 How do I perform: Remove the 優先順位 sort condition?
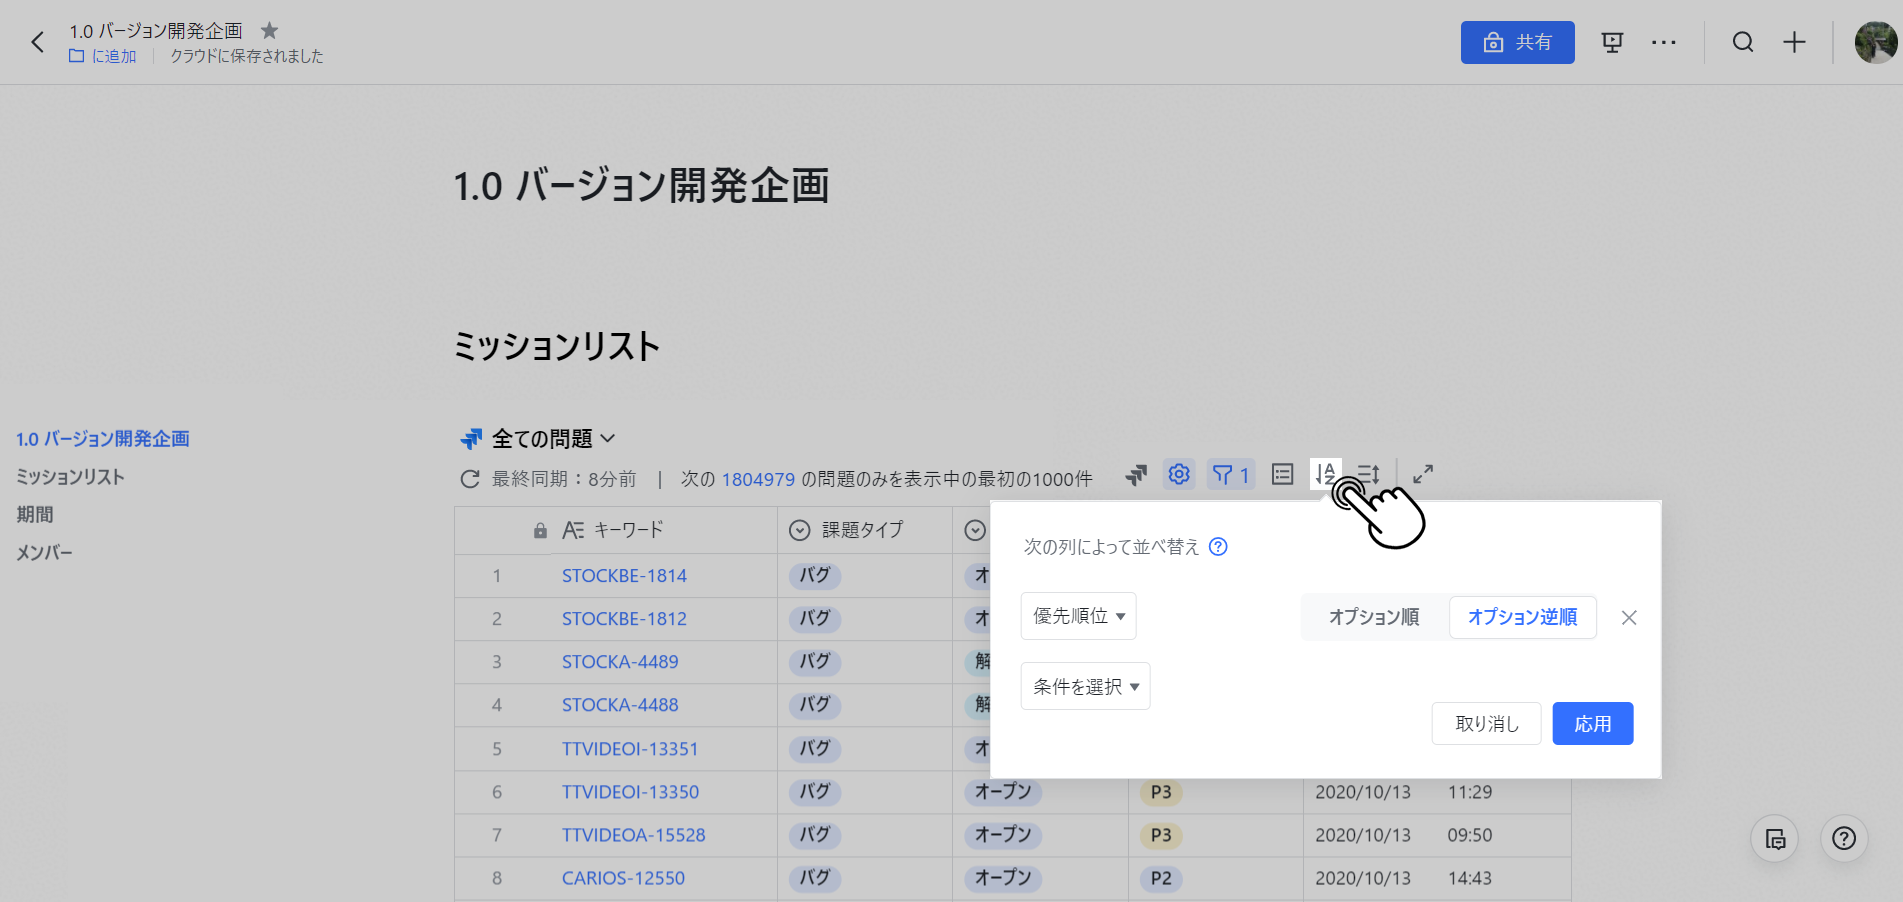[x=1629, y=618]
